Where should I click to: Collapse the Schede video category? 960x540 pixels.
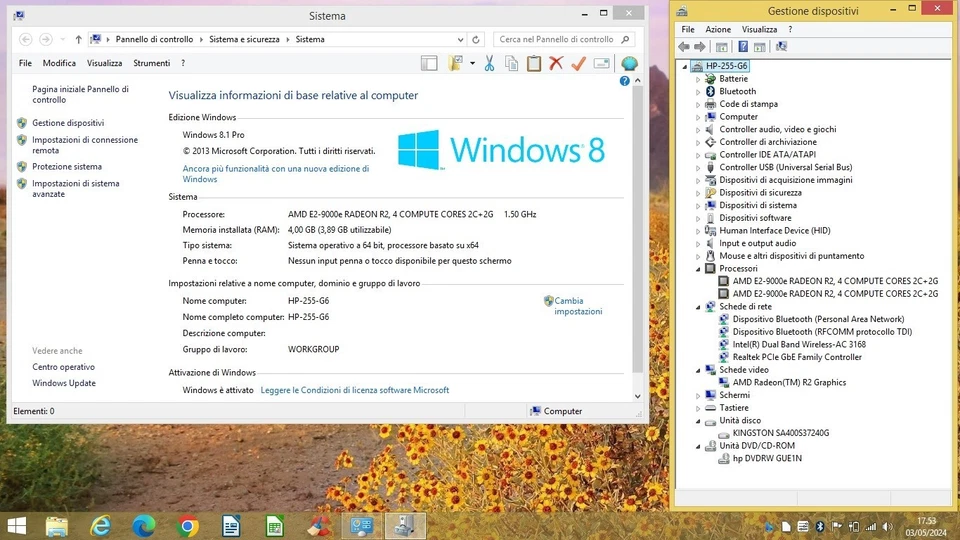[698, 370]
